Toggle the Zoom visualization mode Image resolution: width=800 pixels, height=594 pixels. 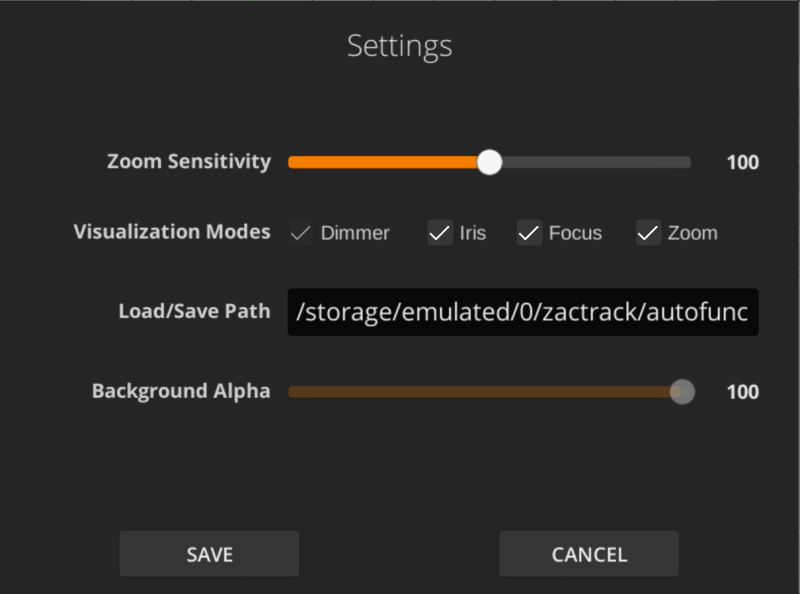[646, 233]
